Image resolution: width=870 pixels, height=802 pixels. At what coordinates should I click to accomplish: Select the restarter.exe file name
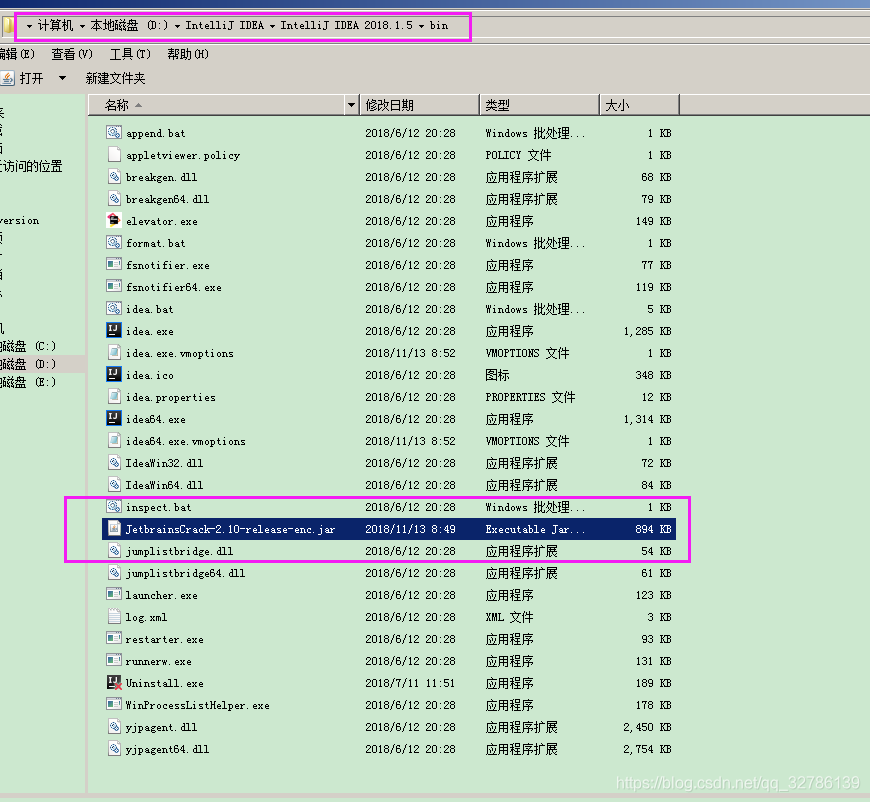pyautogui.click(x=164, y=639)
